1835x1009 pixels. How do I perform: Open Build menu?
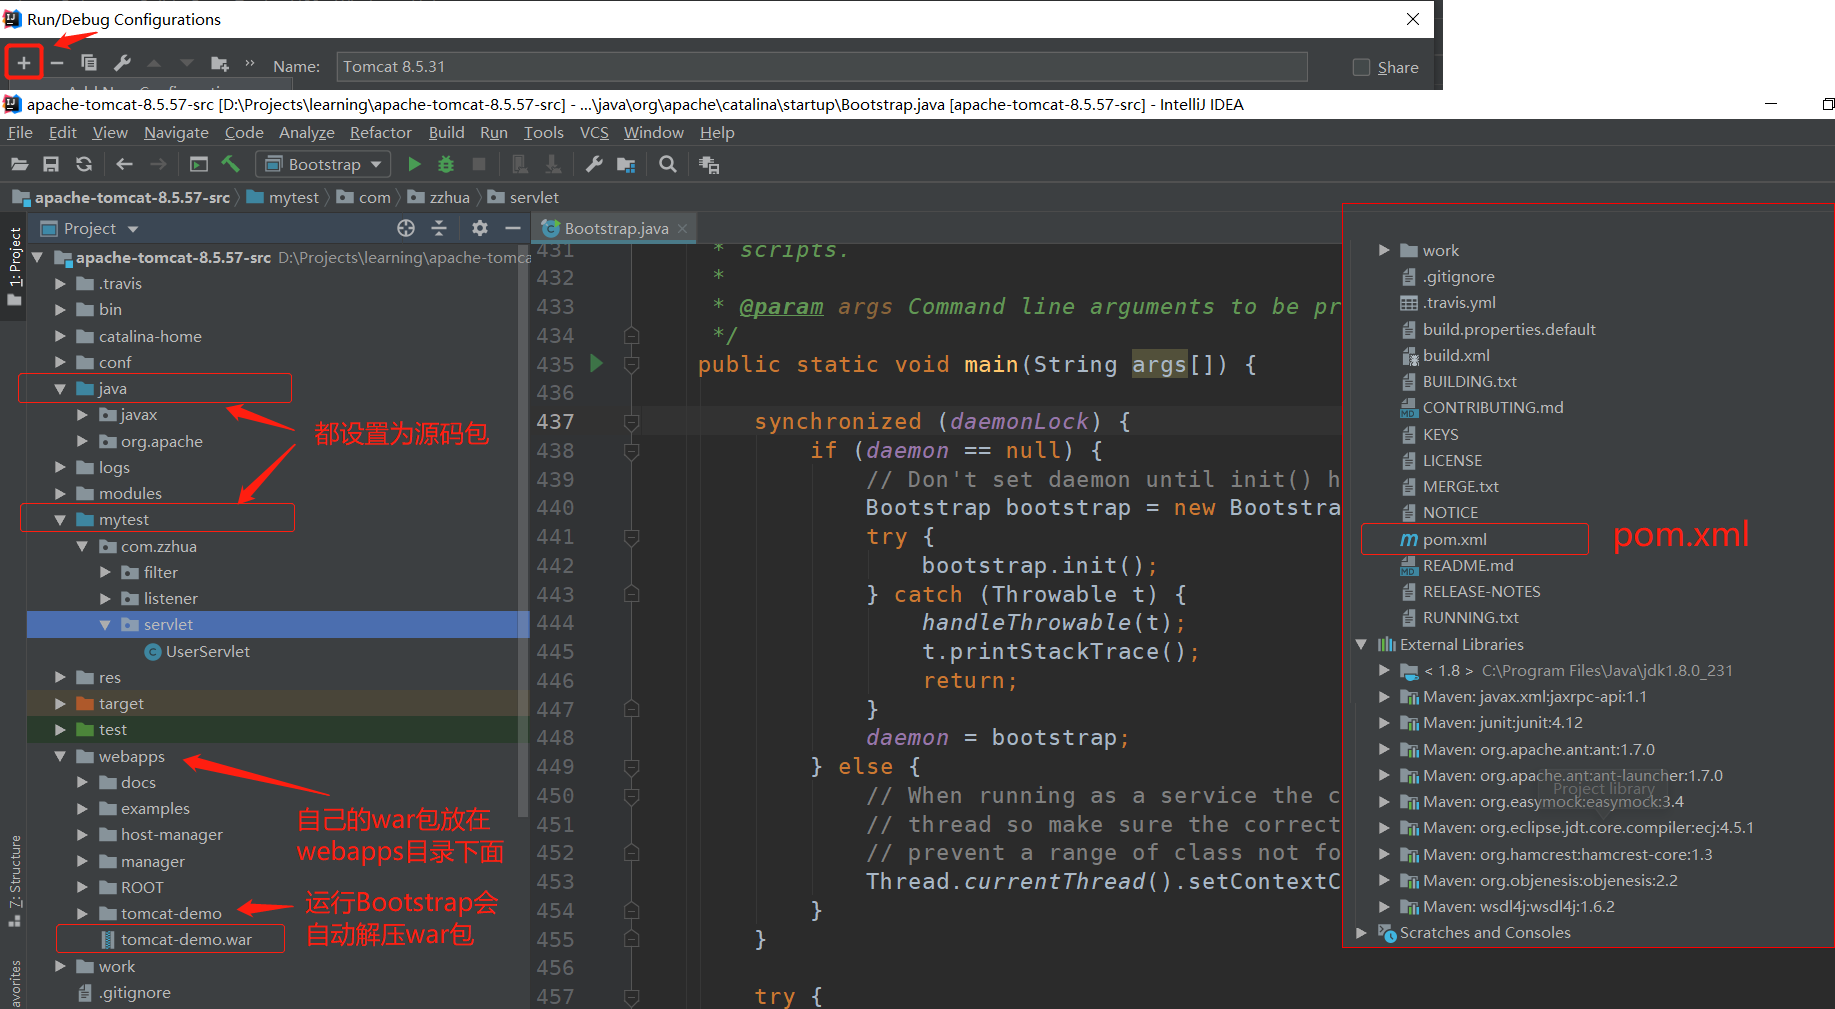446,132
